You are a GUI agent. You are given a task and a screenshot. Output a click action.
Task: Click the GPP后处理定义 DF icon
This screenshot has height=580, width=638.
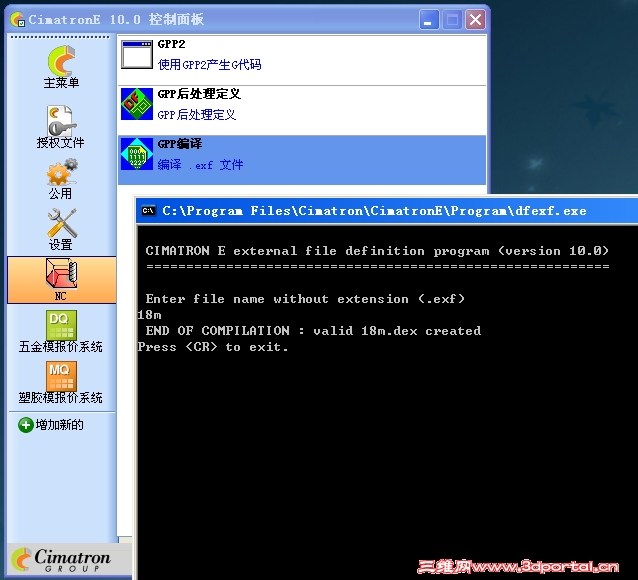pyautogui.click(x=137, y=104)
